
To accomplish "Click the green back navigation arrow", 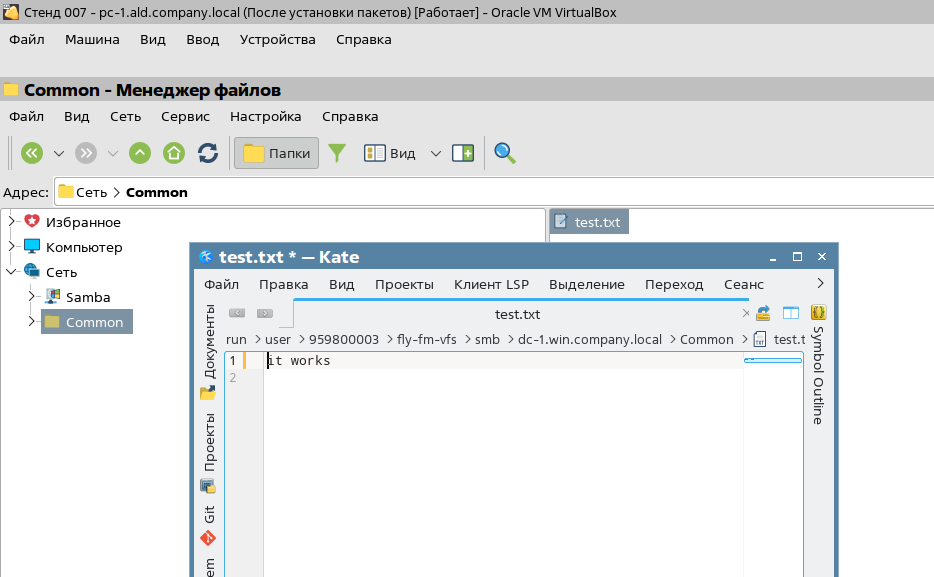I will pos(32,153).
